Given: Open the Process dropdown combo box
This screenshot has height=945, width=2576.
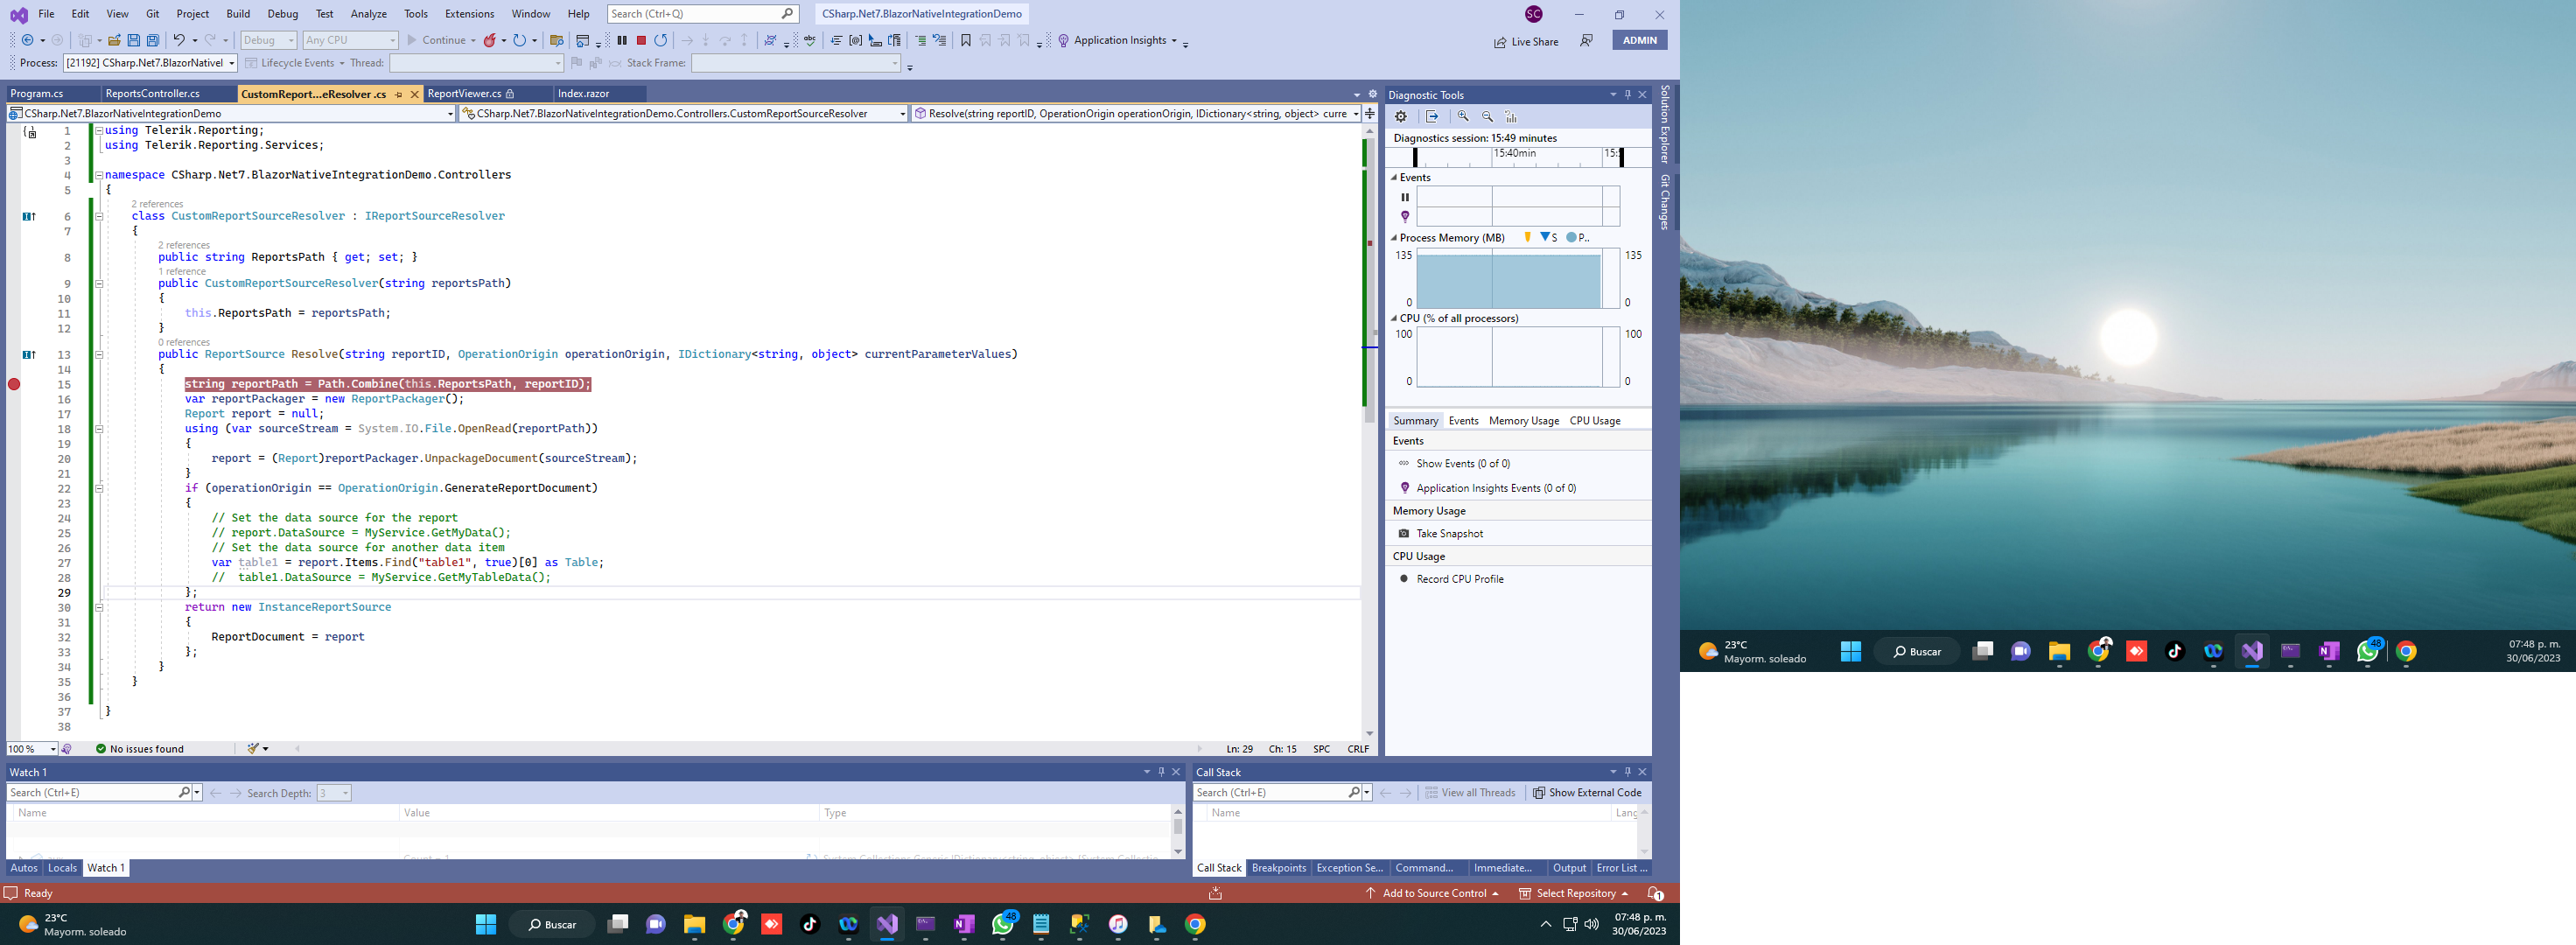Looking at the screenshot, I should coord(150,63).
